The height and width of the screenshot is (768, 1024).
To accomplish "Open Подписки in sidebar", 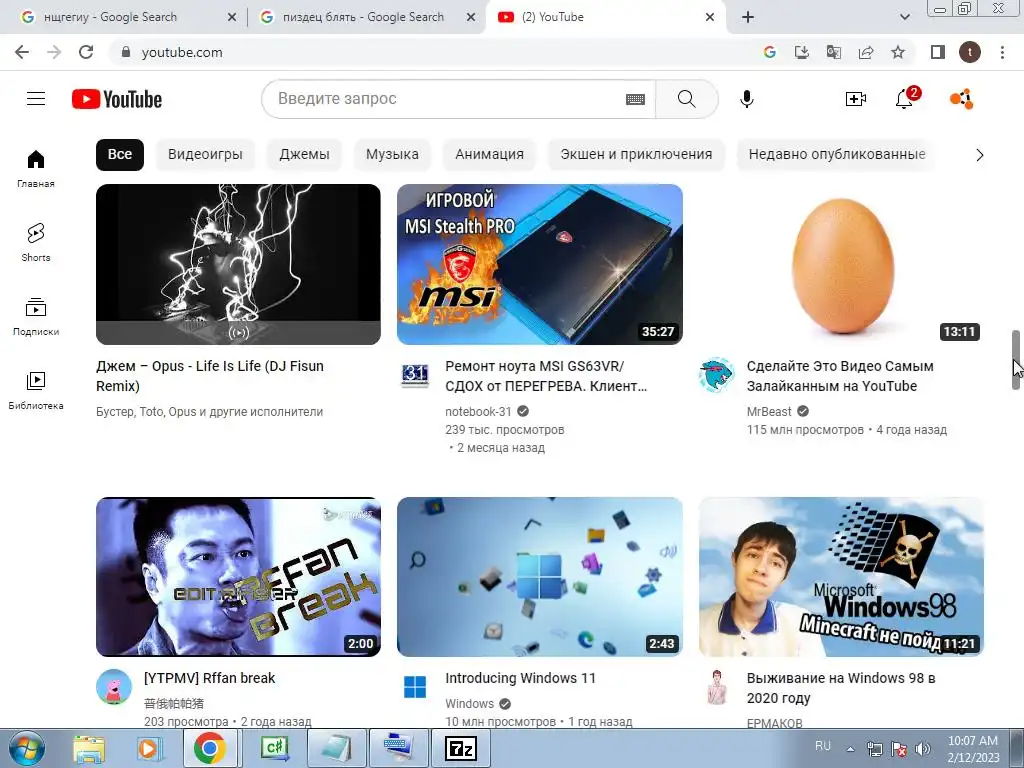I will click(x=36, y=316).
